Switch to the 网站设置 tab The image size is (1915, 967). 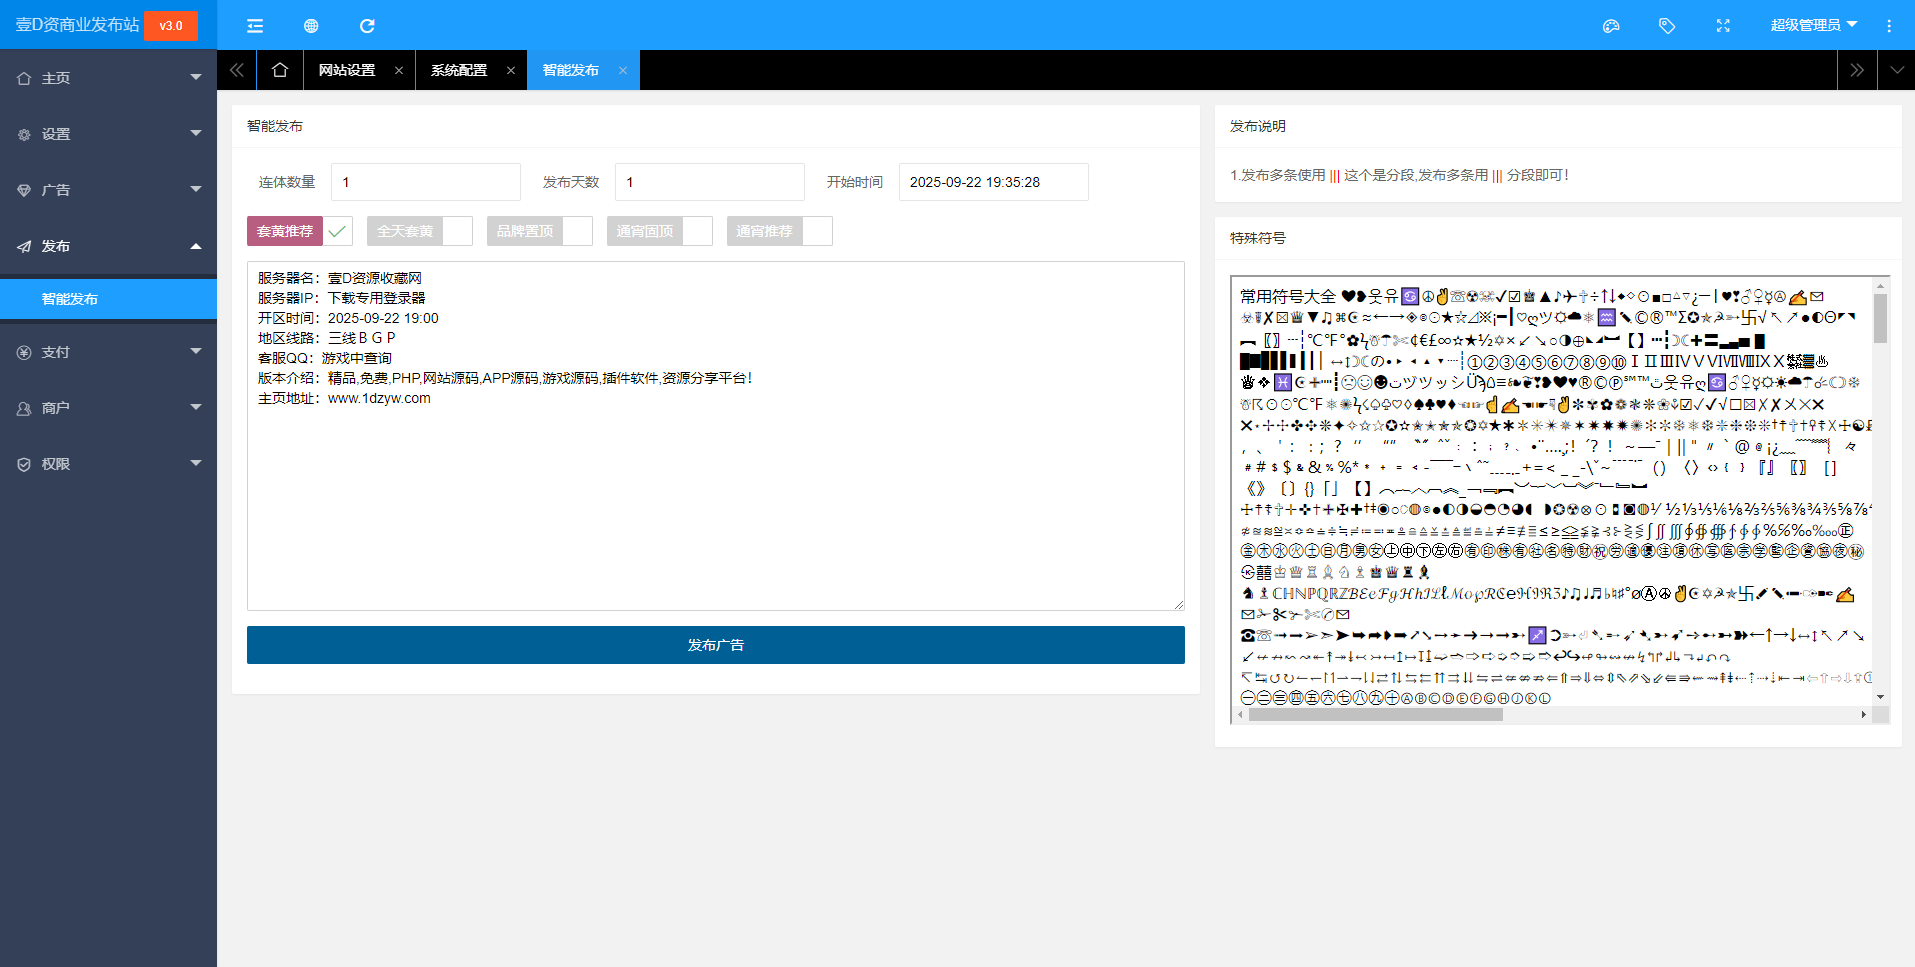346,70
